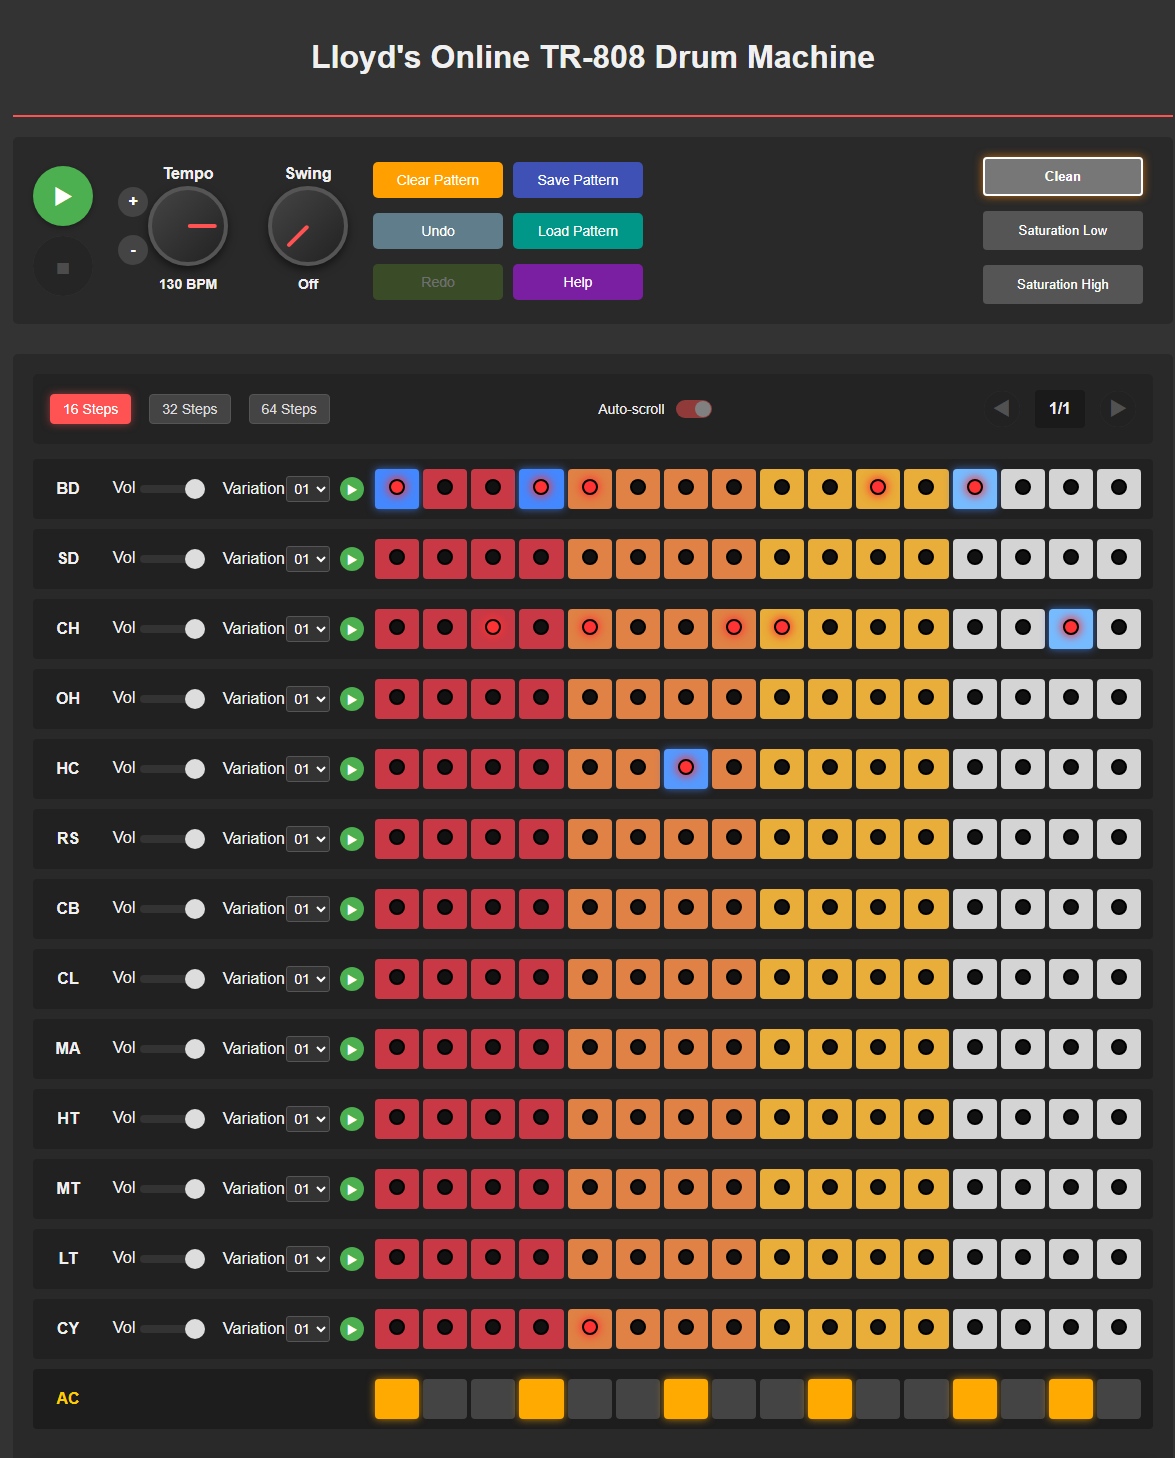The height and width of the screenshot is (1458, 1175).
Task: Open the CH Variation dropdown
Action: coord(308,629)
